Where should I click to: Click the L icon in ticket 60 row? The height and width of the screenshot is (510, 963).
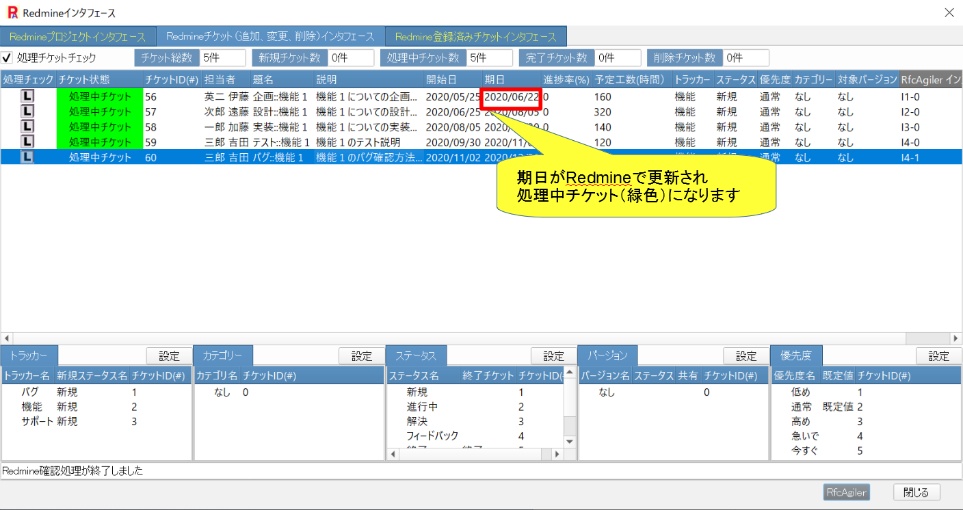[x=27, y=157]
